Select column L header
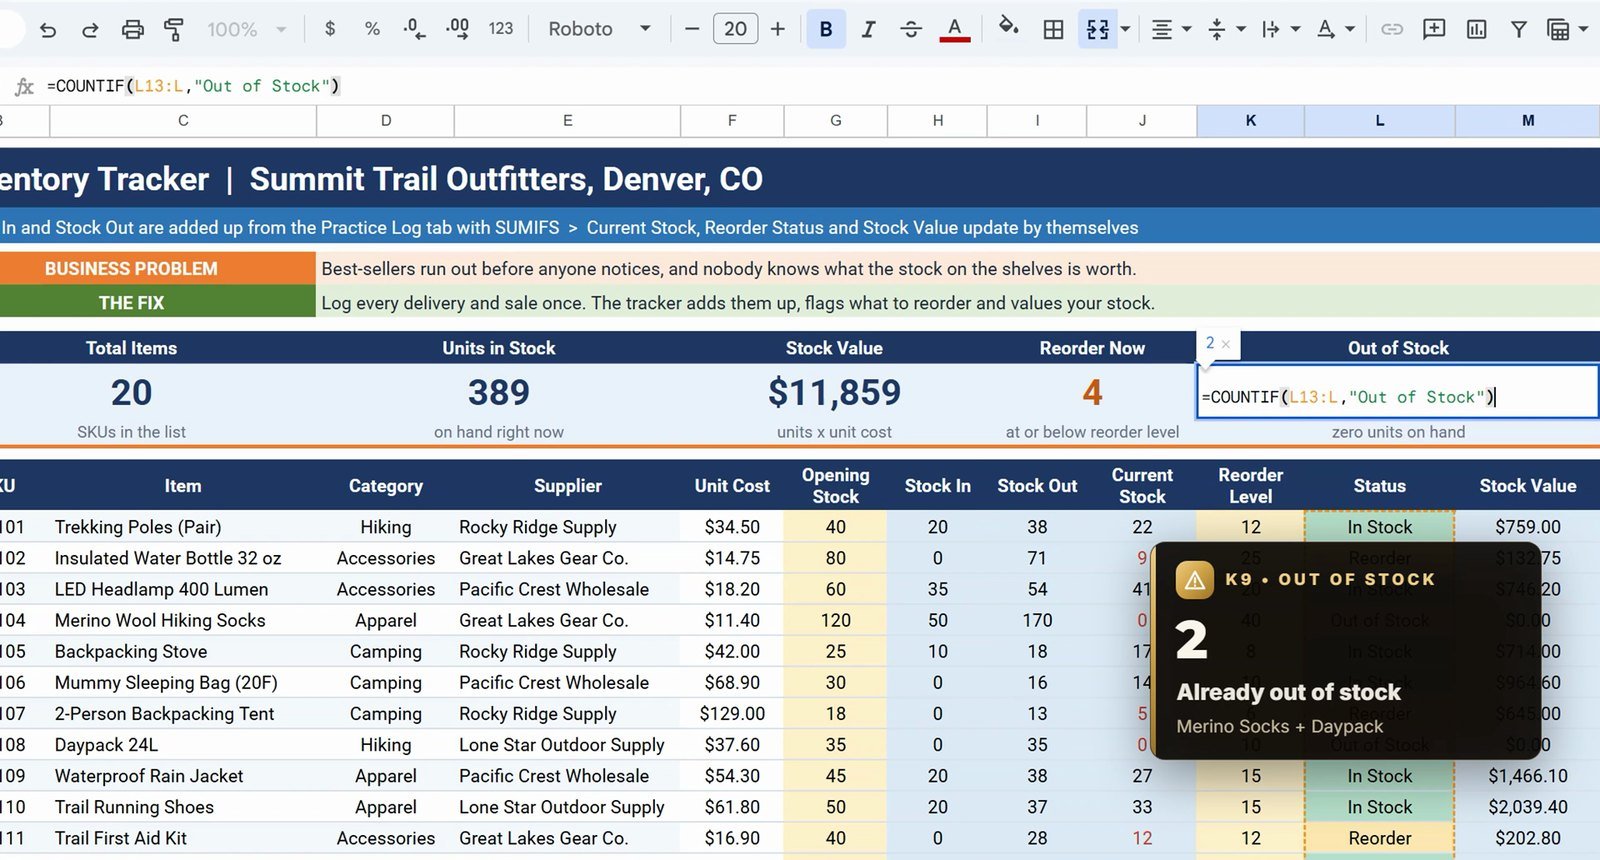This screenshot has height=860, width=1600. tap(1380, 121)
